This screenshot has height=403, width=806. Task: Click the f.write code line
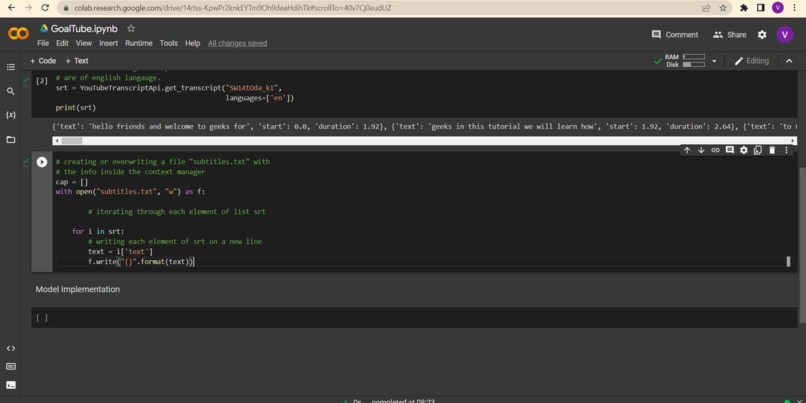coord(141,262)
